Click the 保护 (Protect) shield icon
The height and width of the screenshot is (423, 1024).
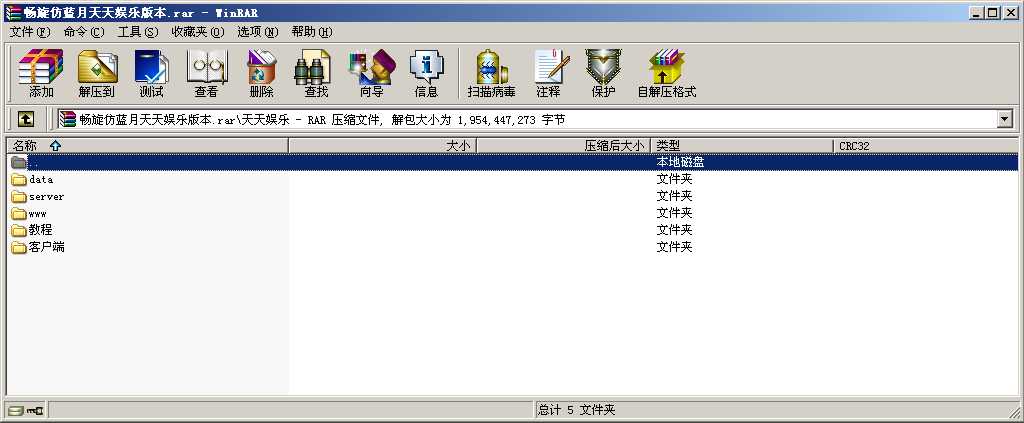603,73
